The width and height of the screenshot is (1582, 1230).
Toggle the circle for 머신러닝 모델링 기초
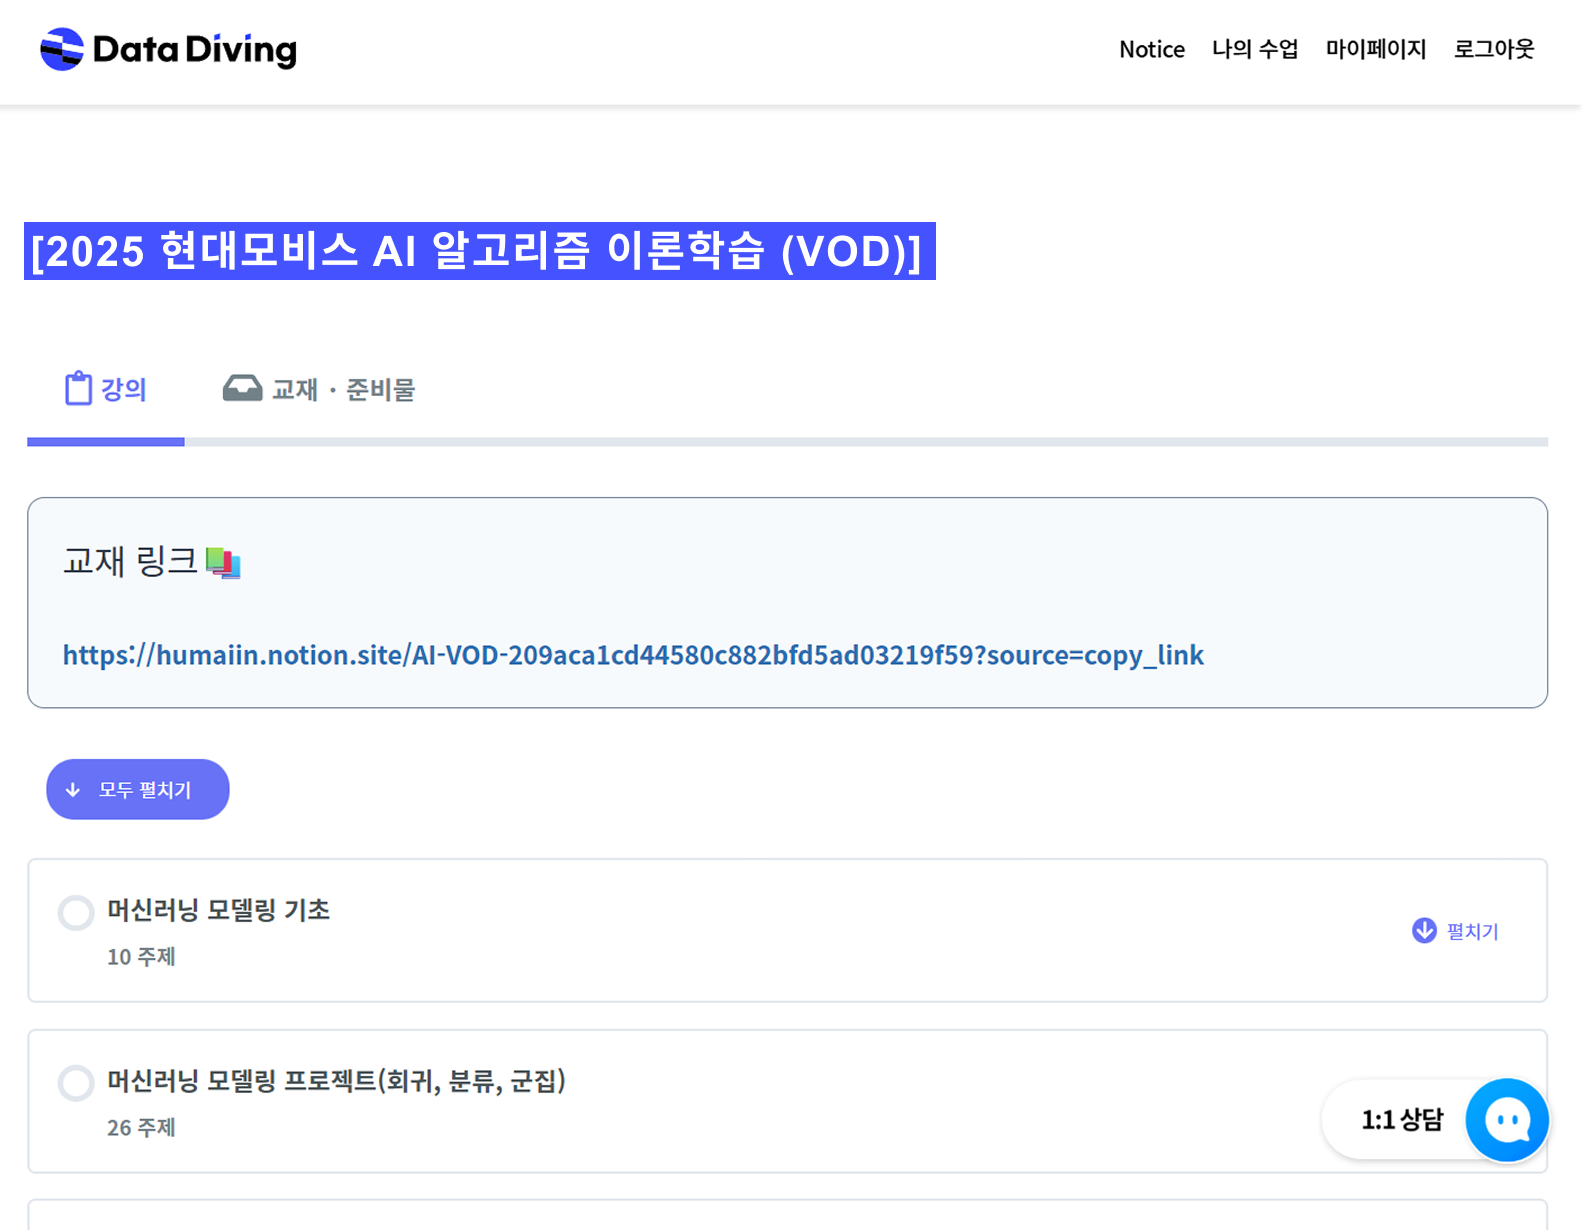pyautogui.click(x=76, y=912)
